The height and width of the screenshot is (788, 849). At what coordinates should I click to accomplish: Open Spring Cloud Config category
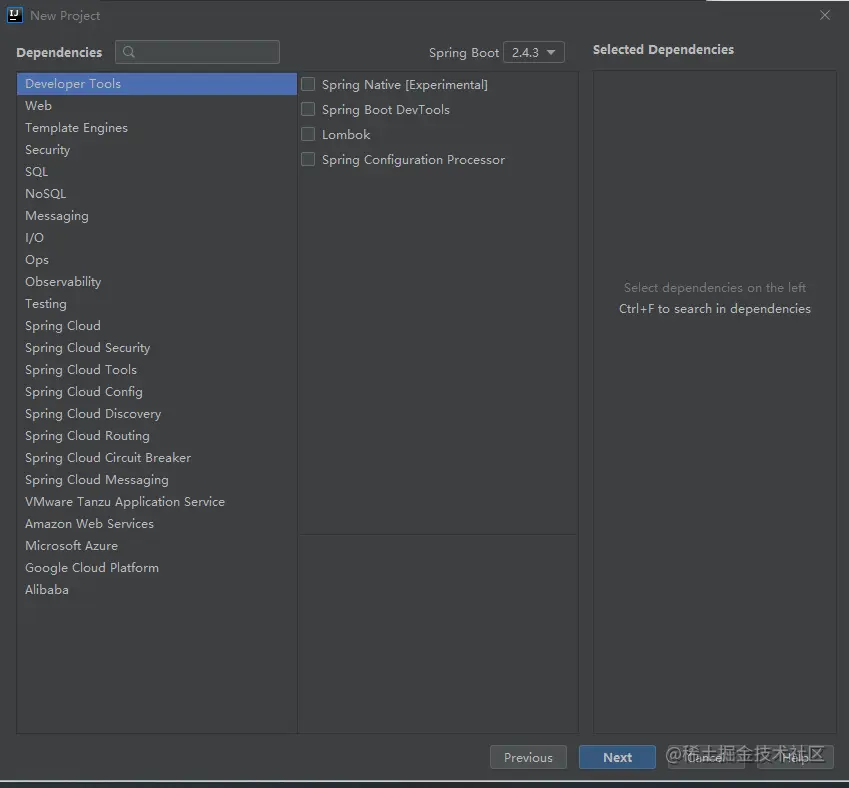click(156, 392)
